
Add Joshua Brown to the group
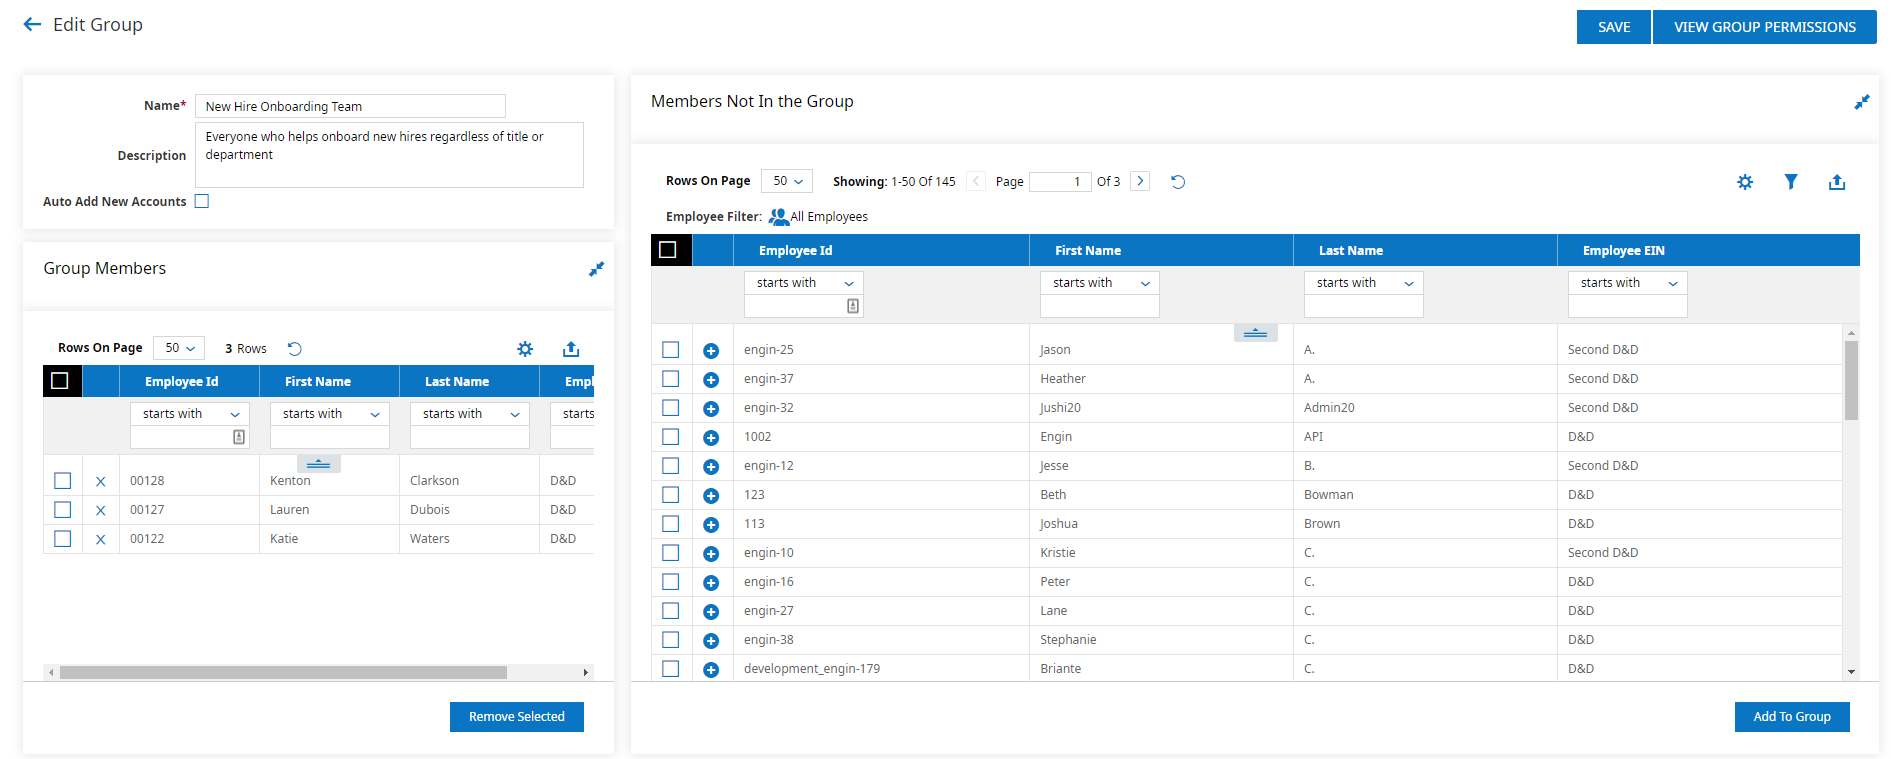point(711,524)
